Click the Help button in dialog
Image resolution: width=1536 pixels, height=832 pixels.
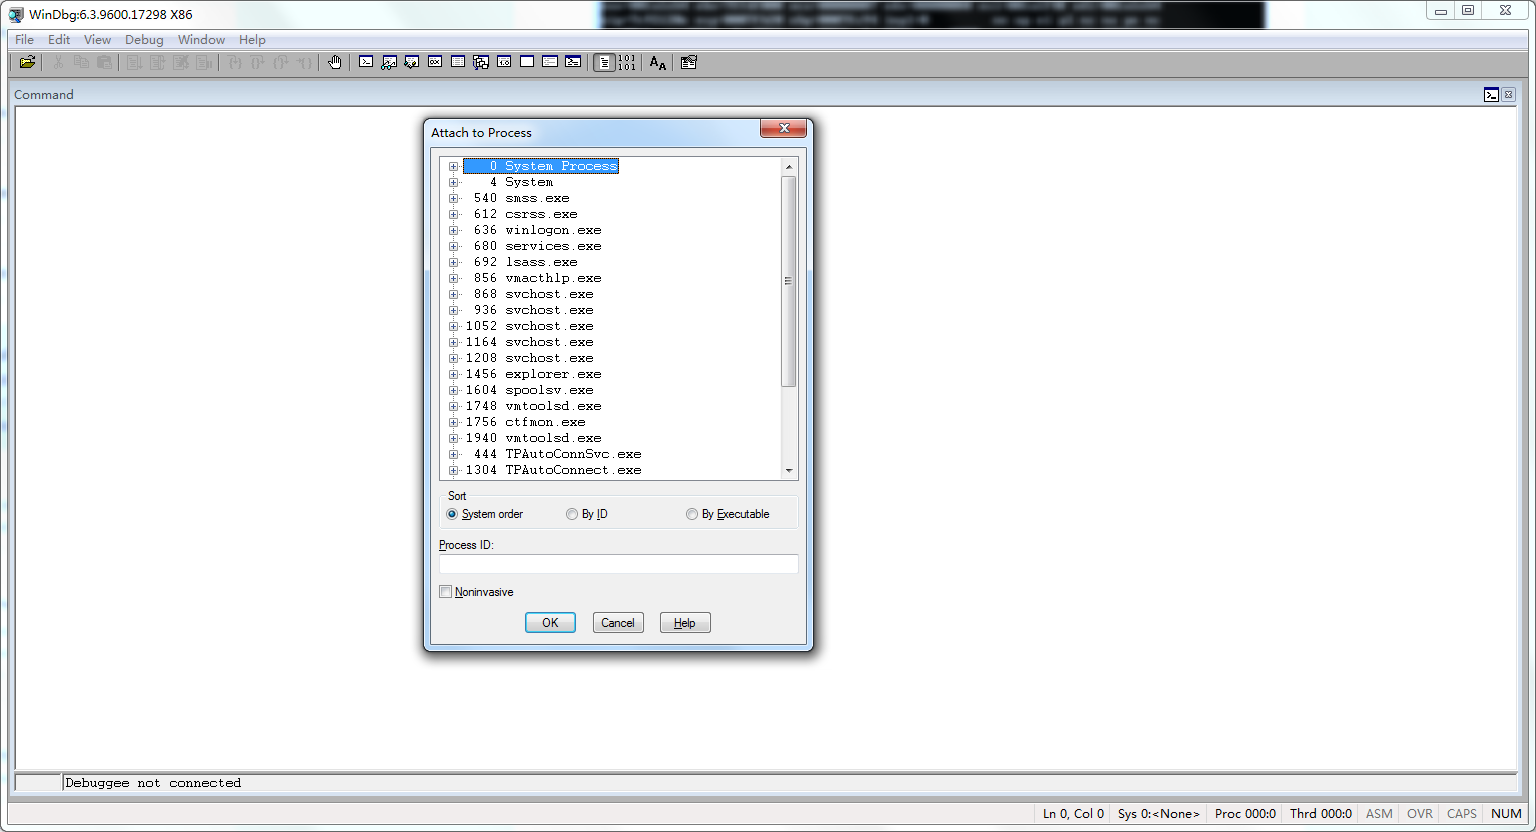(685, 623)
